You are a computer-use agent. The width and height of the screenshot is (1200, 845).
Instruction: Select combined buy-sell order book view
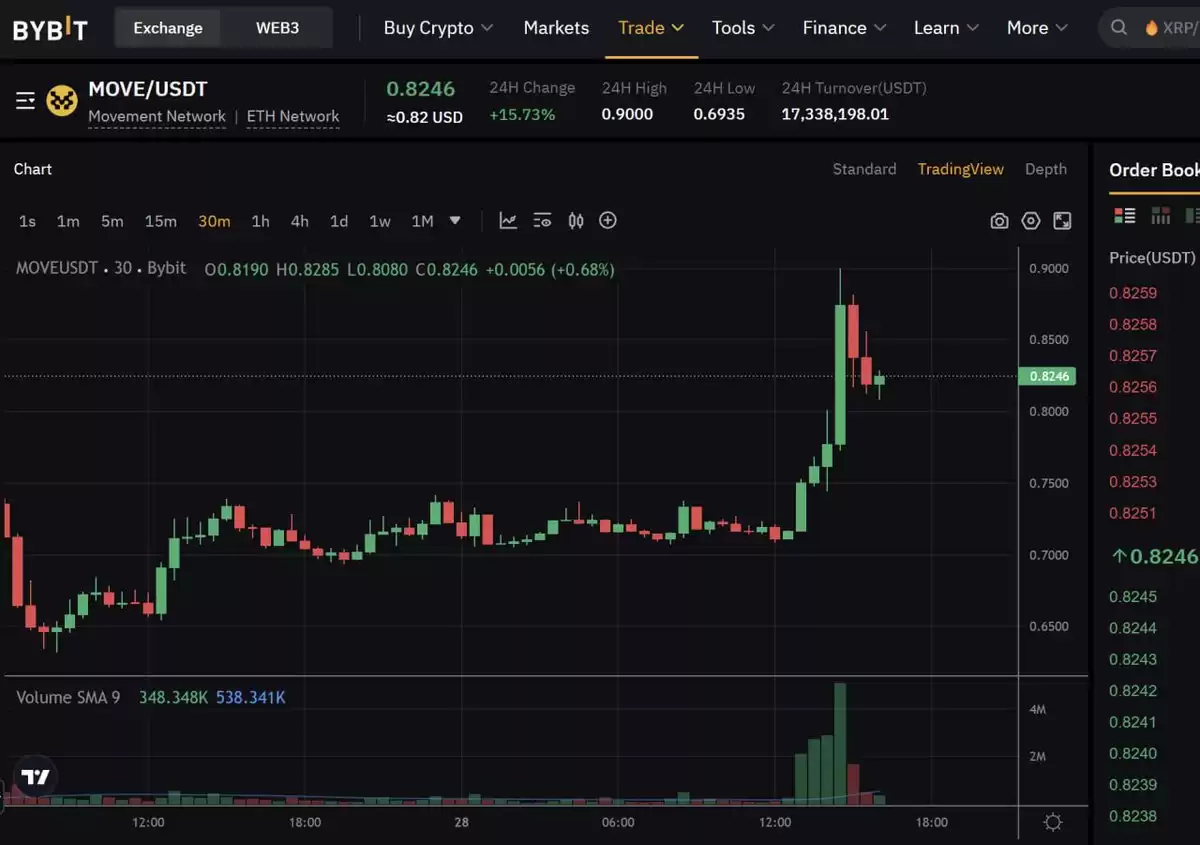1125,215
